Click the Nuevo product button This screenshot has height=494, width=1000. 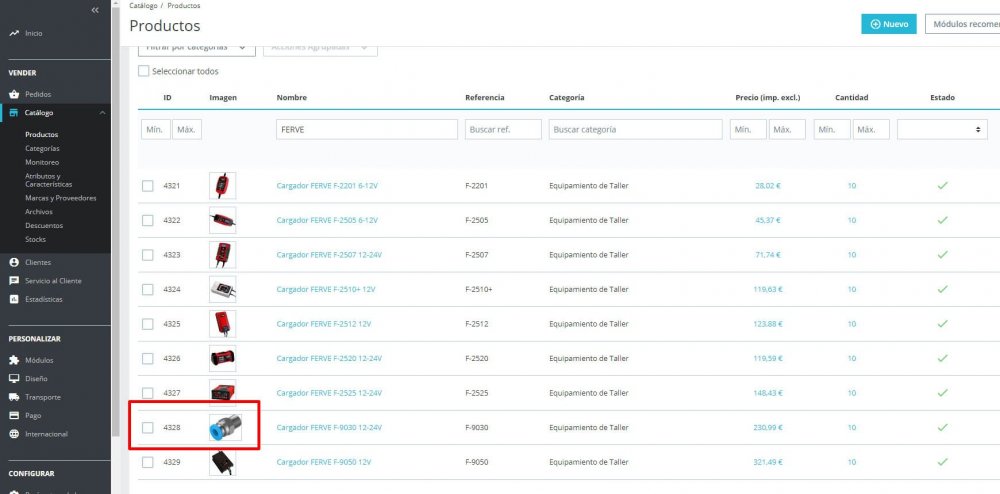(888, 24)
